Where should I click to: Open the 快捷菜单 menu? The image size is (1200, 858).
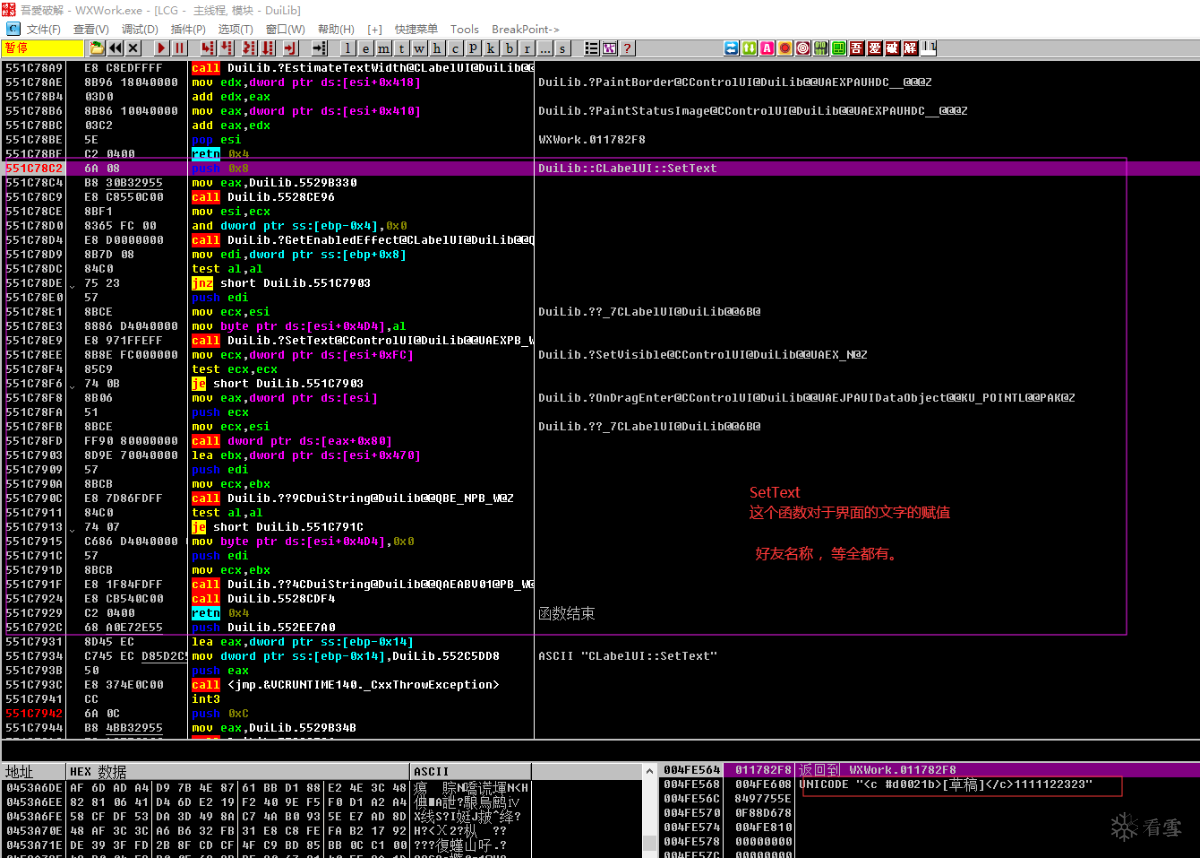click(x=416, y=29)
